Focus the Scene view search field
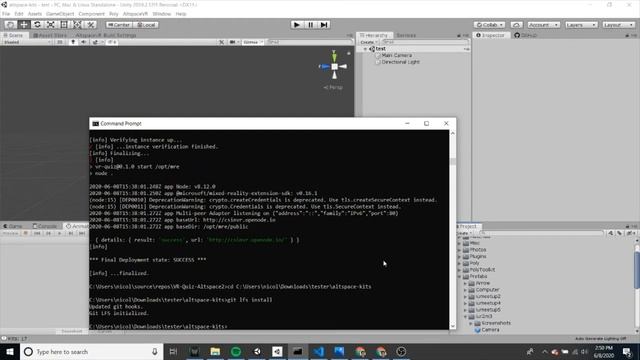The image size is (640, 360). pos(310,42)
